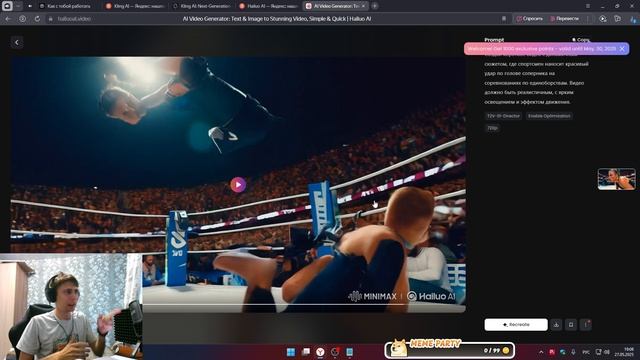
Task: Open Task View on taskbar
Action: coord(305,352)
